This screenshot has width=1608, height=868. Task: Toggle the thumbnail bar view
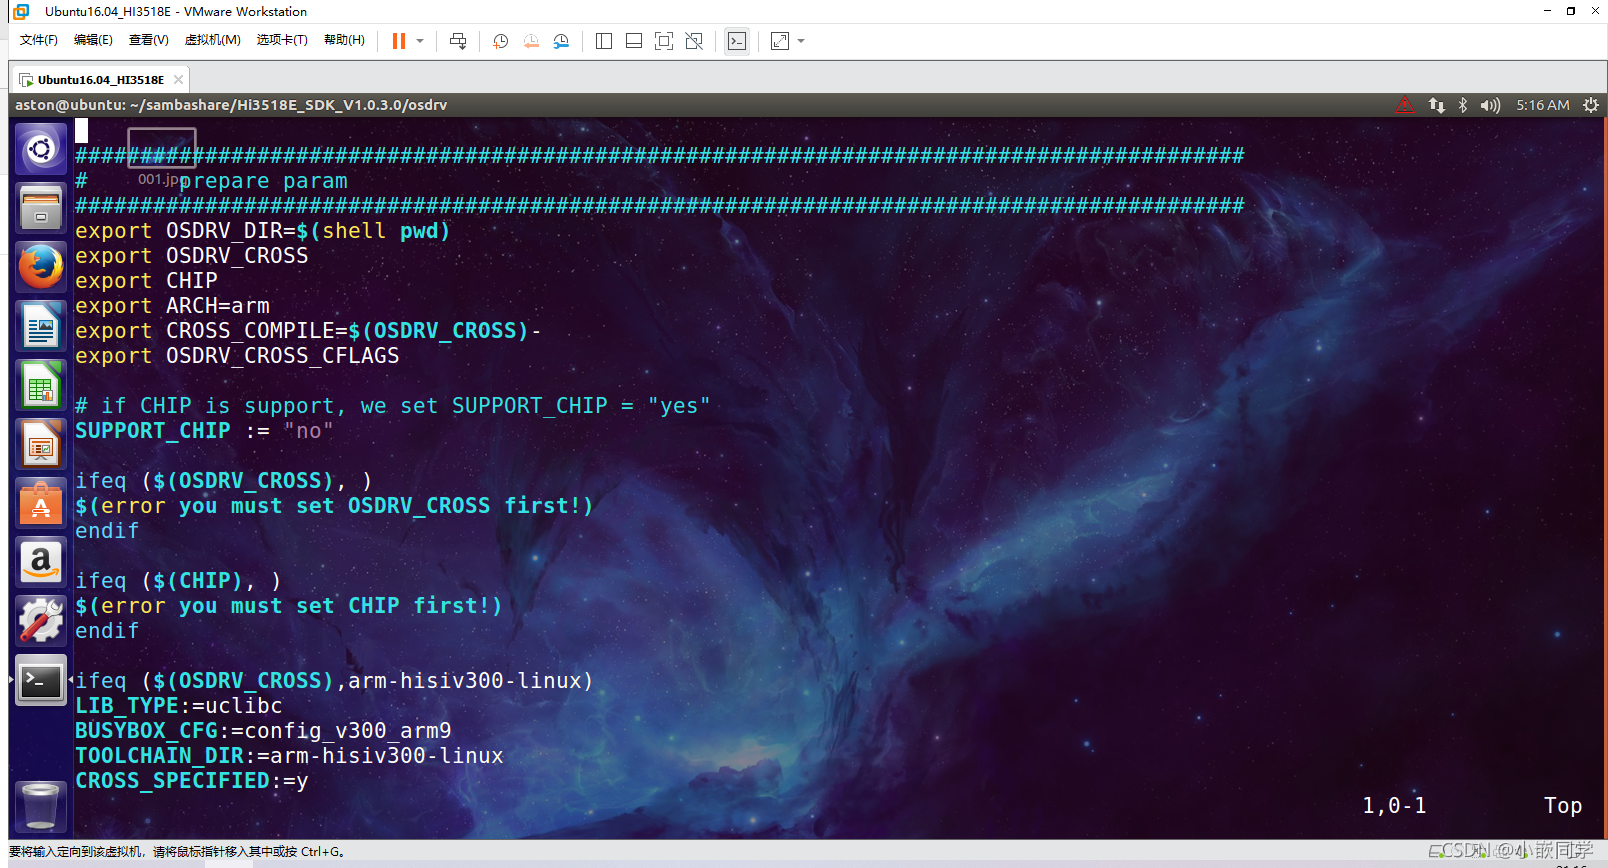click(x=634, y=41)
